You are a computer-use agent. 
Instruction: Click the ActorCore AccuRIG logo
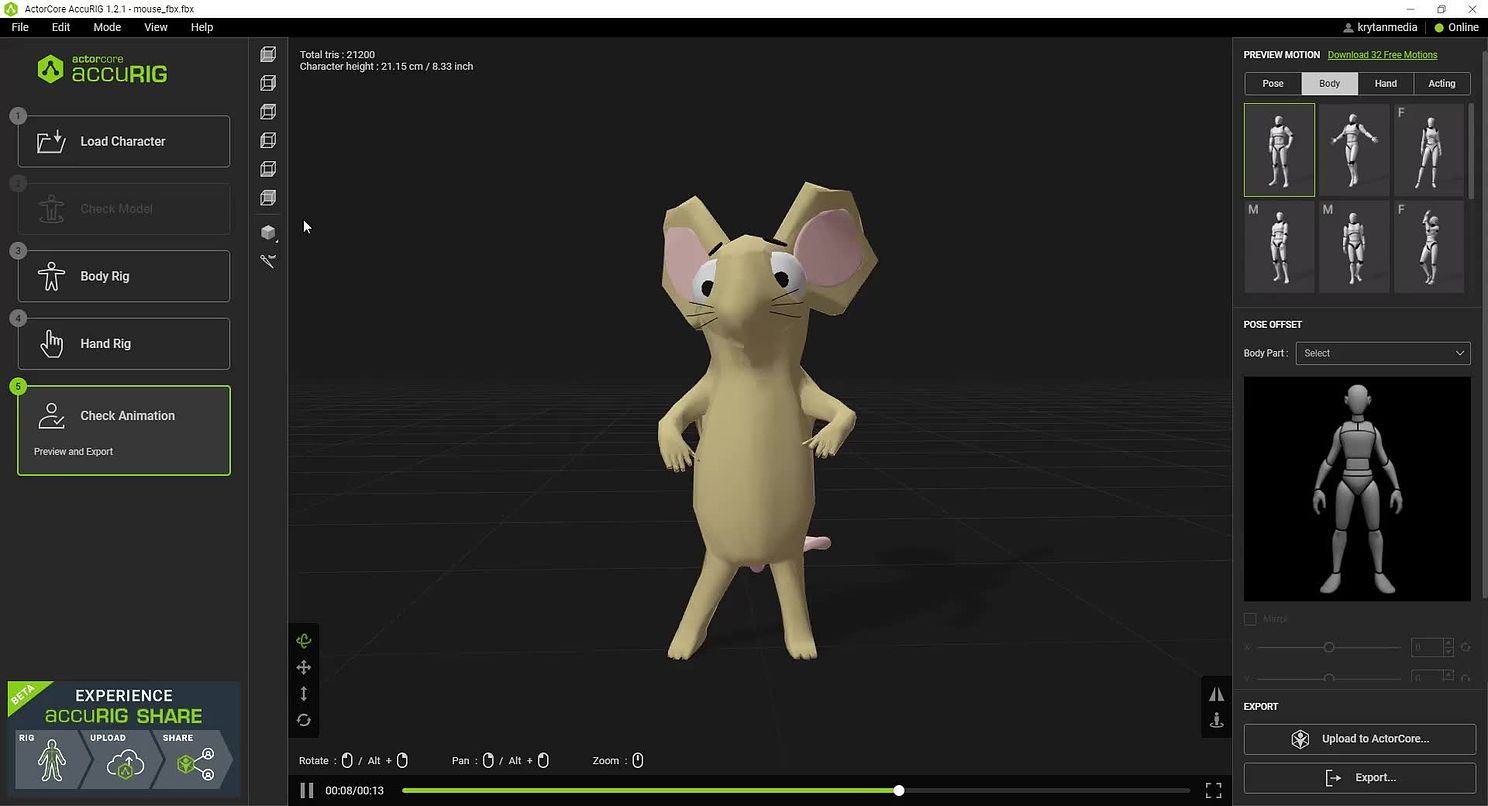point(102,68)
